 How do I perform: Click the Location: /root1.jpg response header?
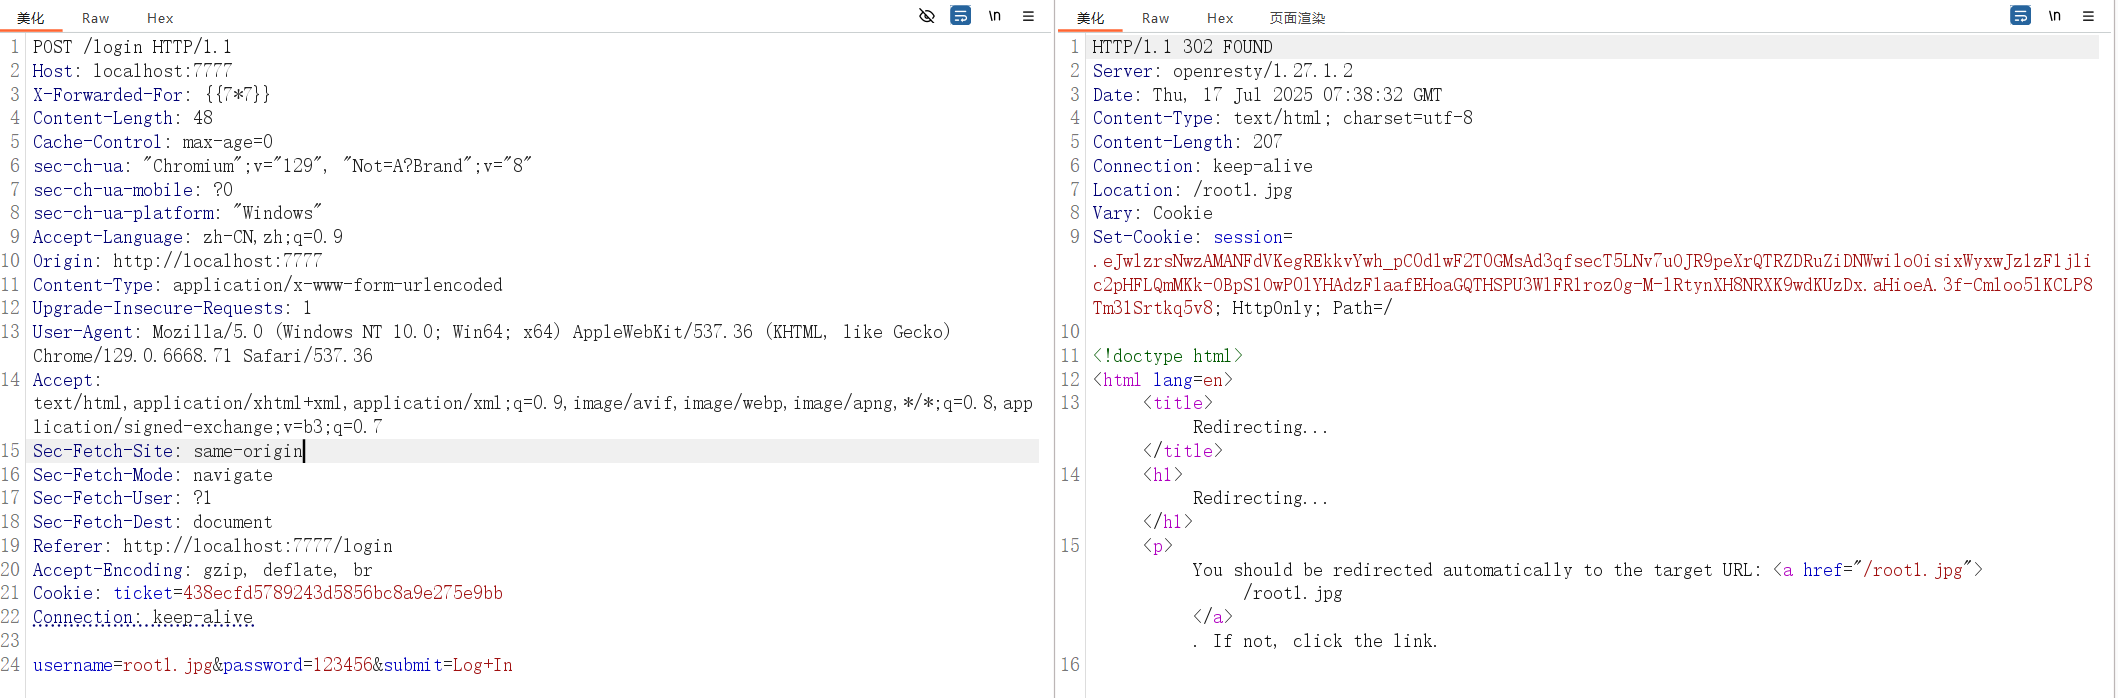[x=1192, y=190]
